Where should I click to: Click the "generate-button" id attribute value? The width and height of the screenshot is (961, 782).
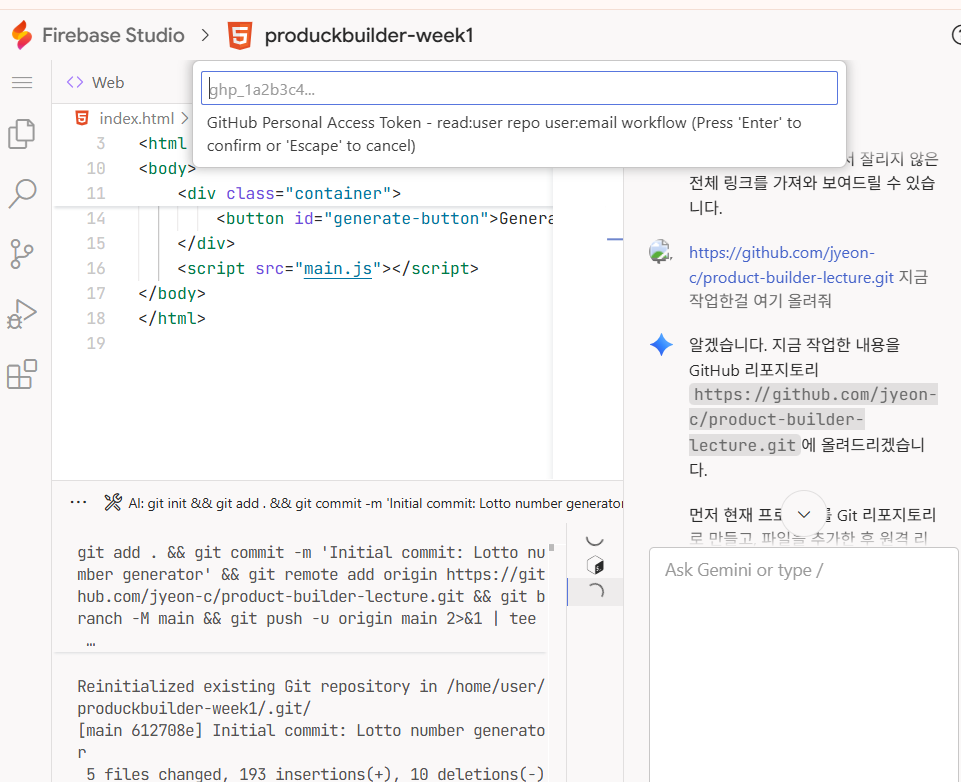click(406, 219)
